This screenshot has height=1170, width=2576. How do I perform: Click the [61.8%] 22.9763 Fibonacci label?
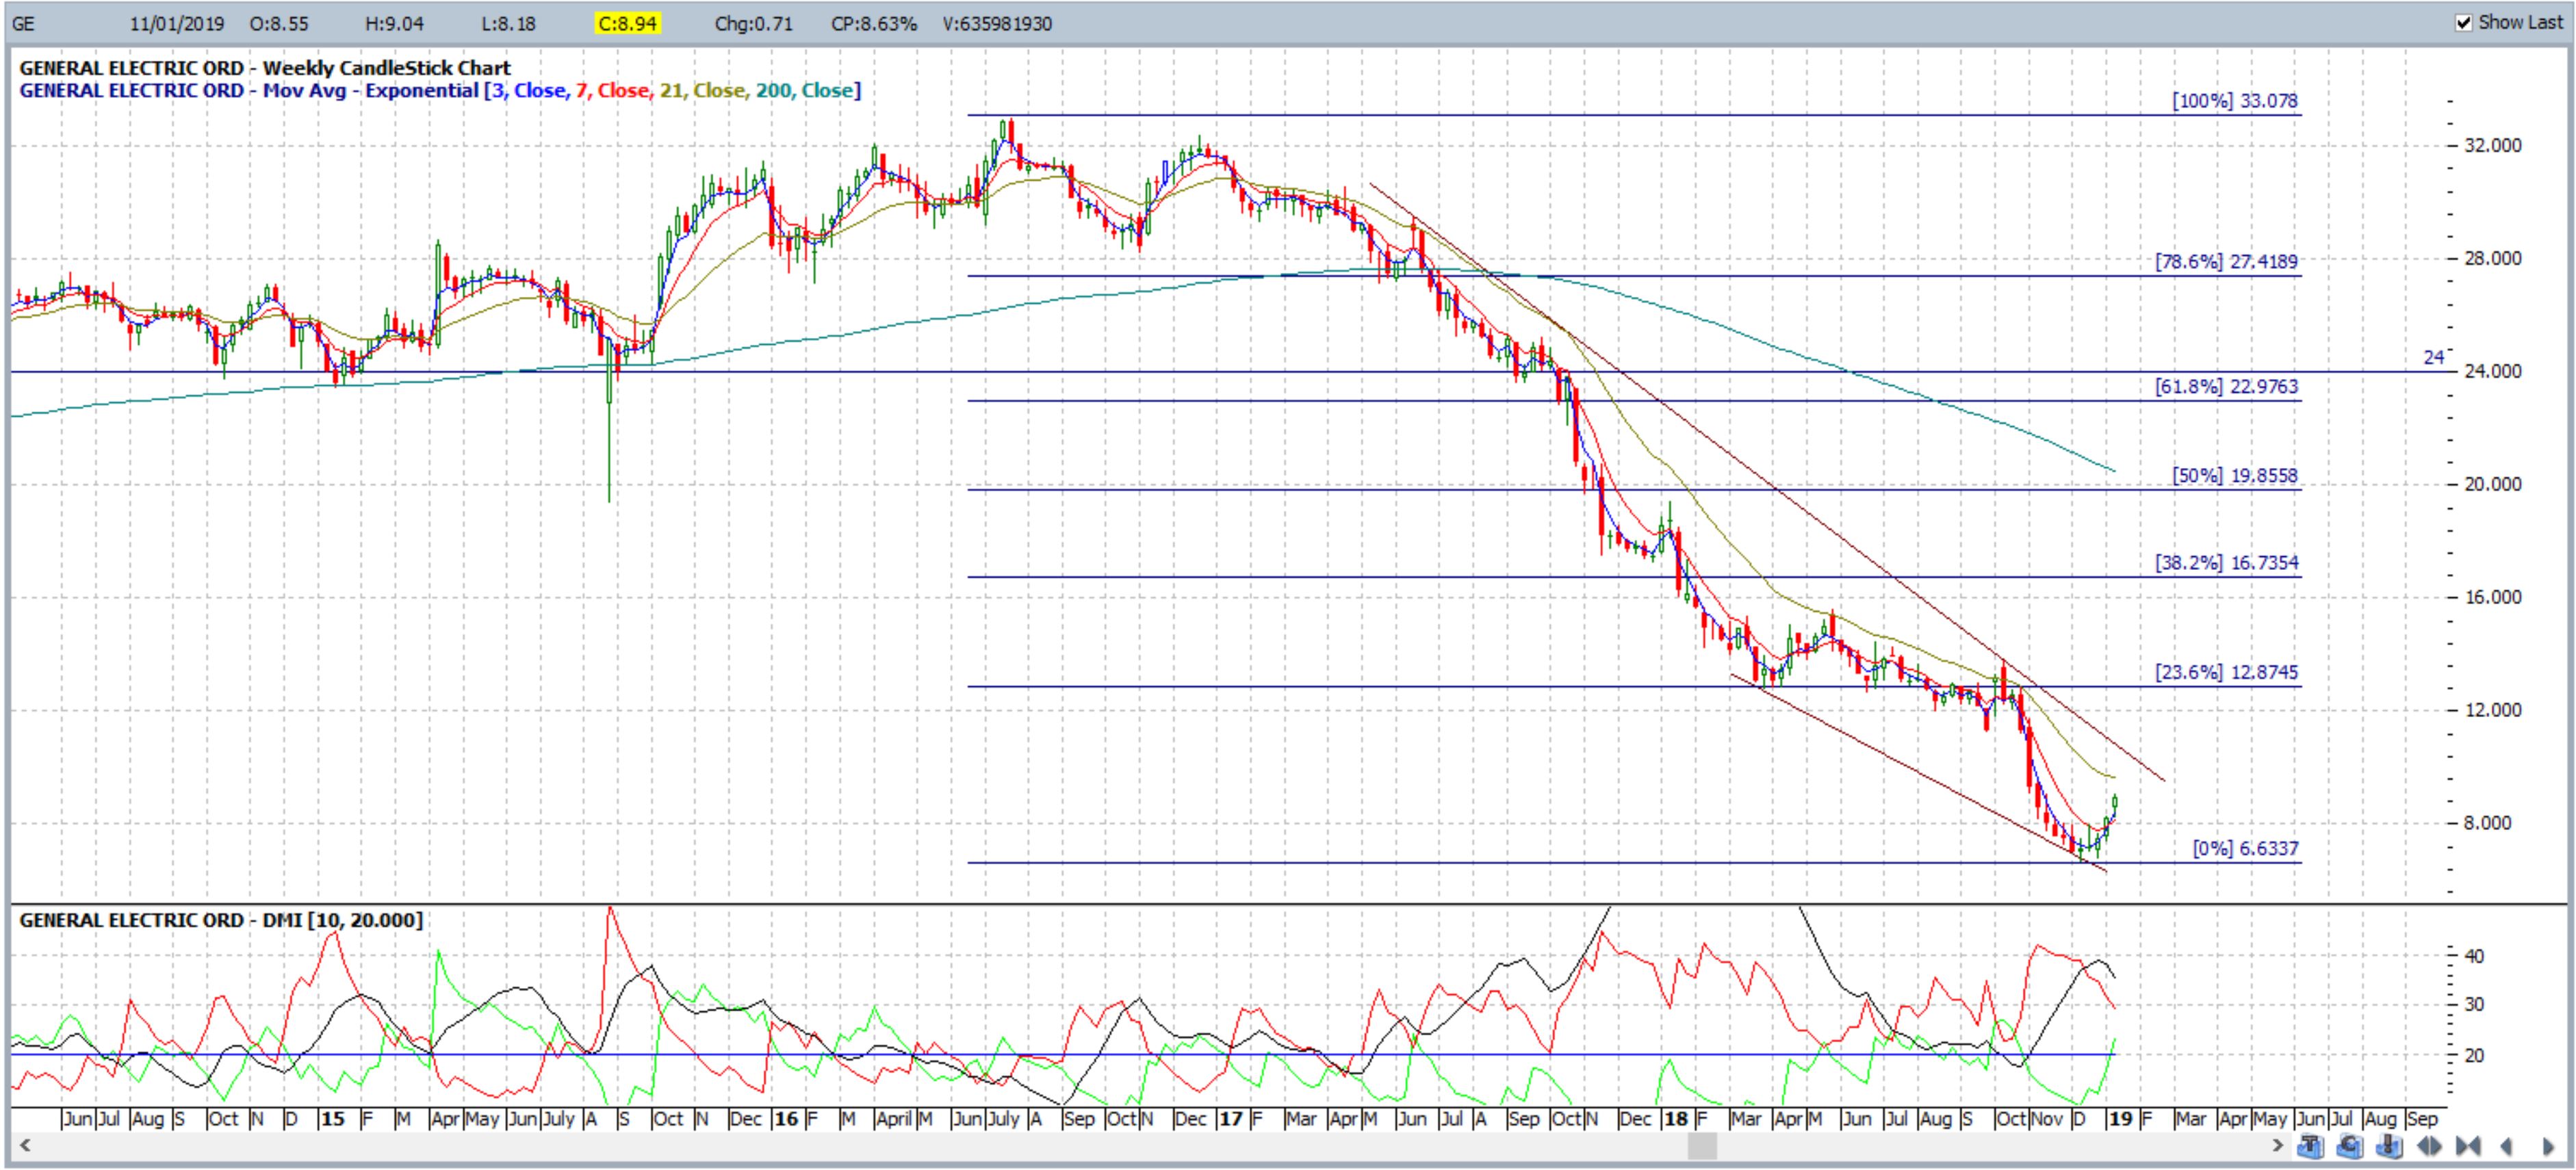click(2226, 387)
